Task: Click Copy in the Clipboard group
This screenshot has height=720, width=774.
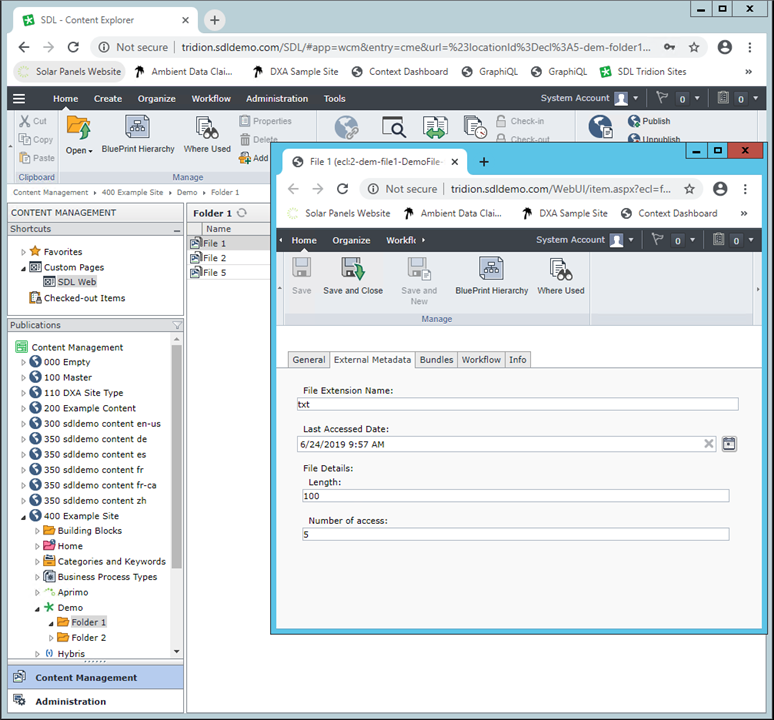Action: click(x=36, y=140)
